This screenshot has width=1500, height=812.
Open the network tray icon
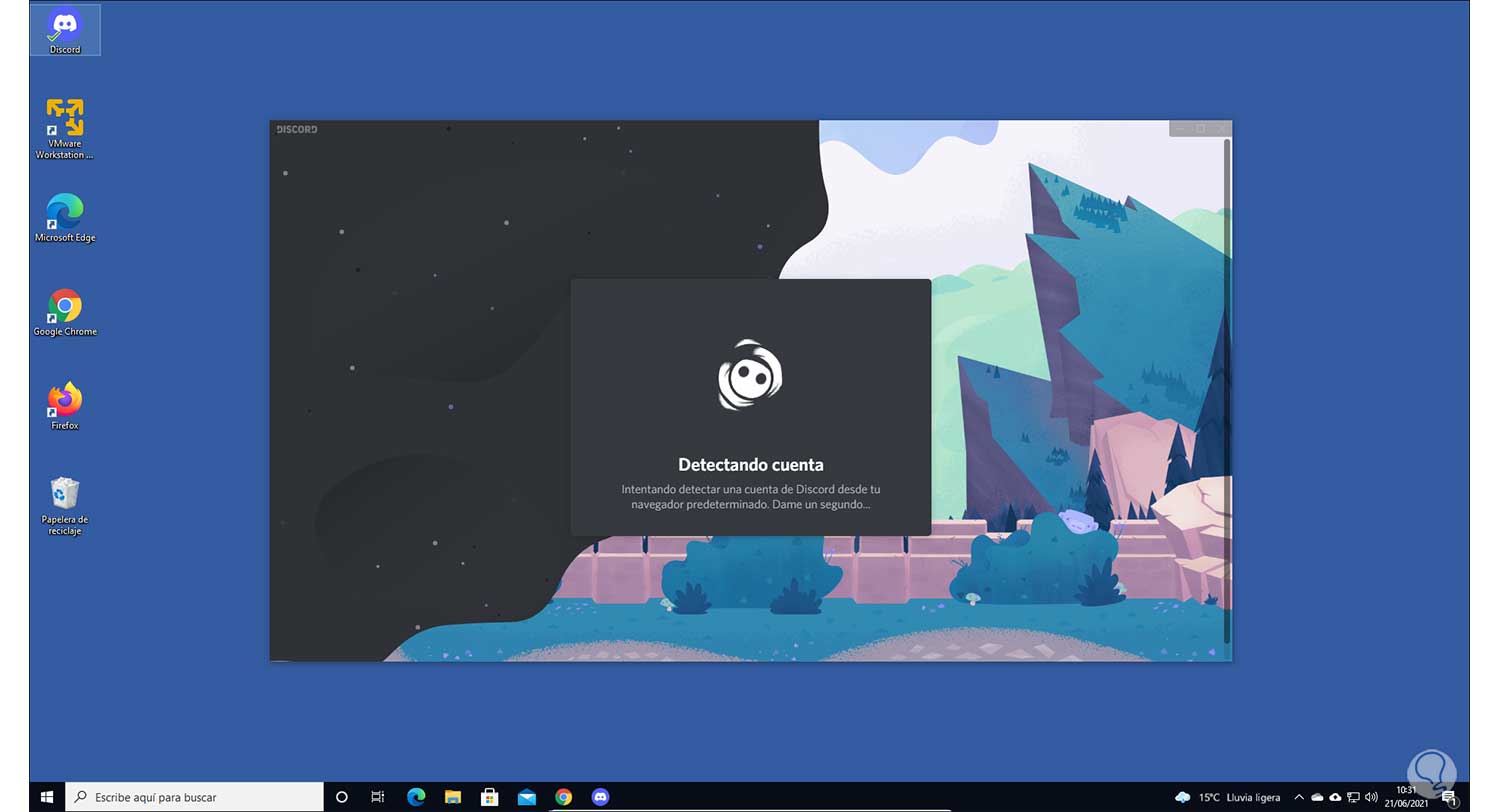[1353, 797]
